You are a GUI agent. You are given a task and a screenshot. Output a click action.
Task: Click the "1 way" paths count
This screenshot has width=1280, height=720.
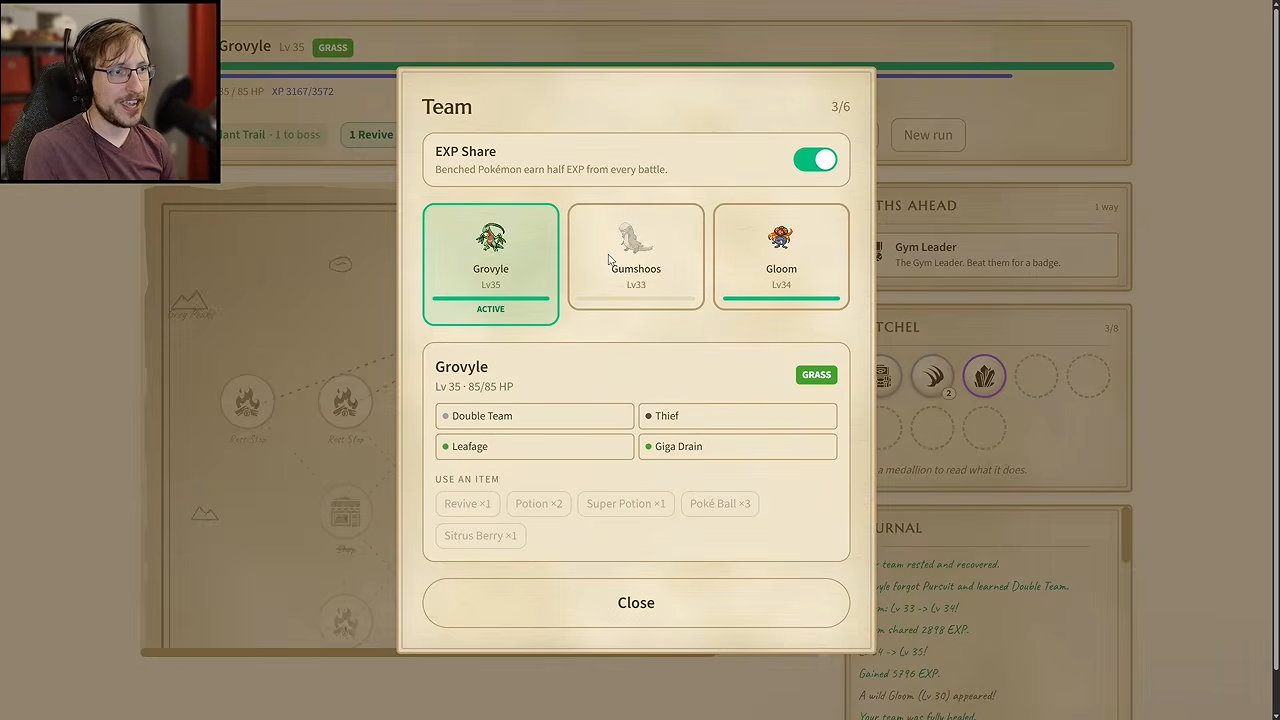click(x=1106, y=207)
